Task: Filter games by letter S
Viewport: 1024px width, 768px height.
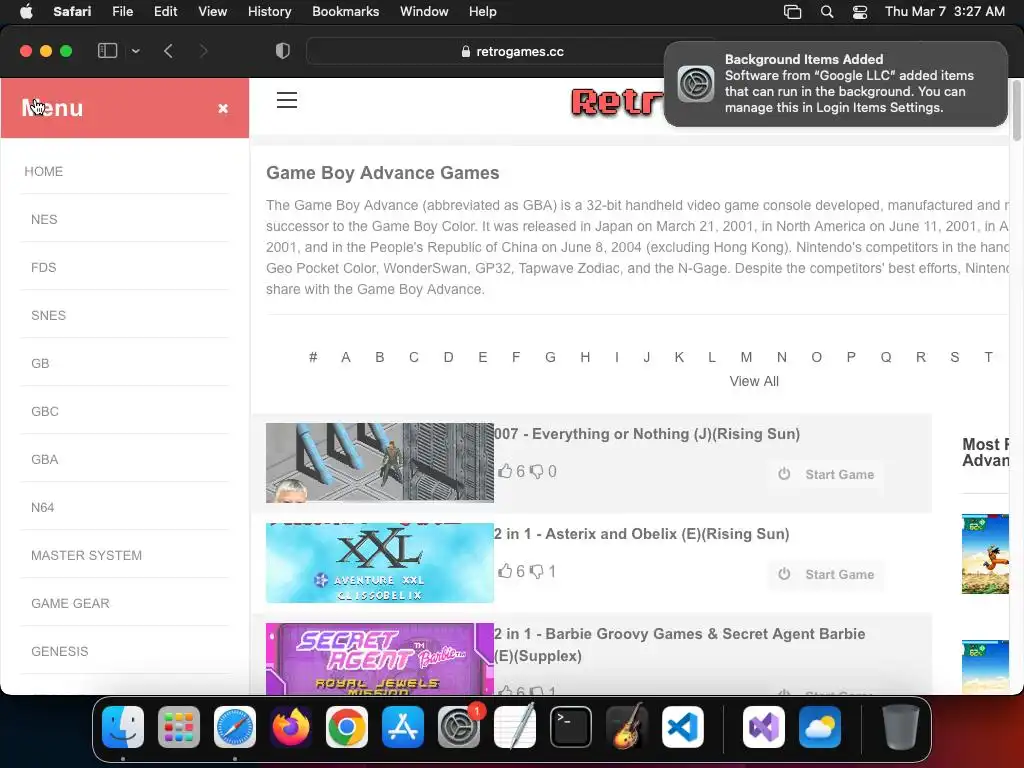Action: pyautogui.click(x=955, y=357)
